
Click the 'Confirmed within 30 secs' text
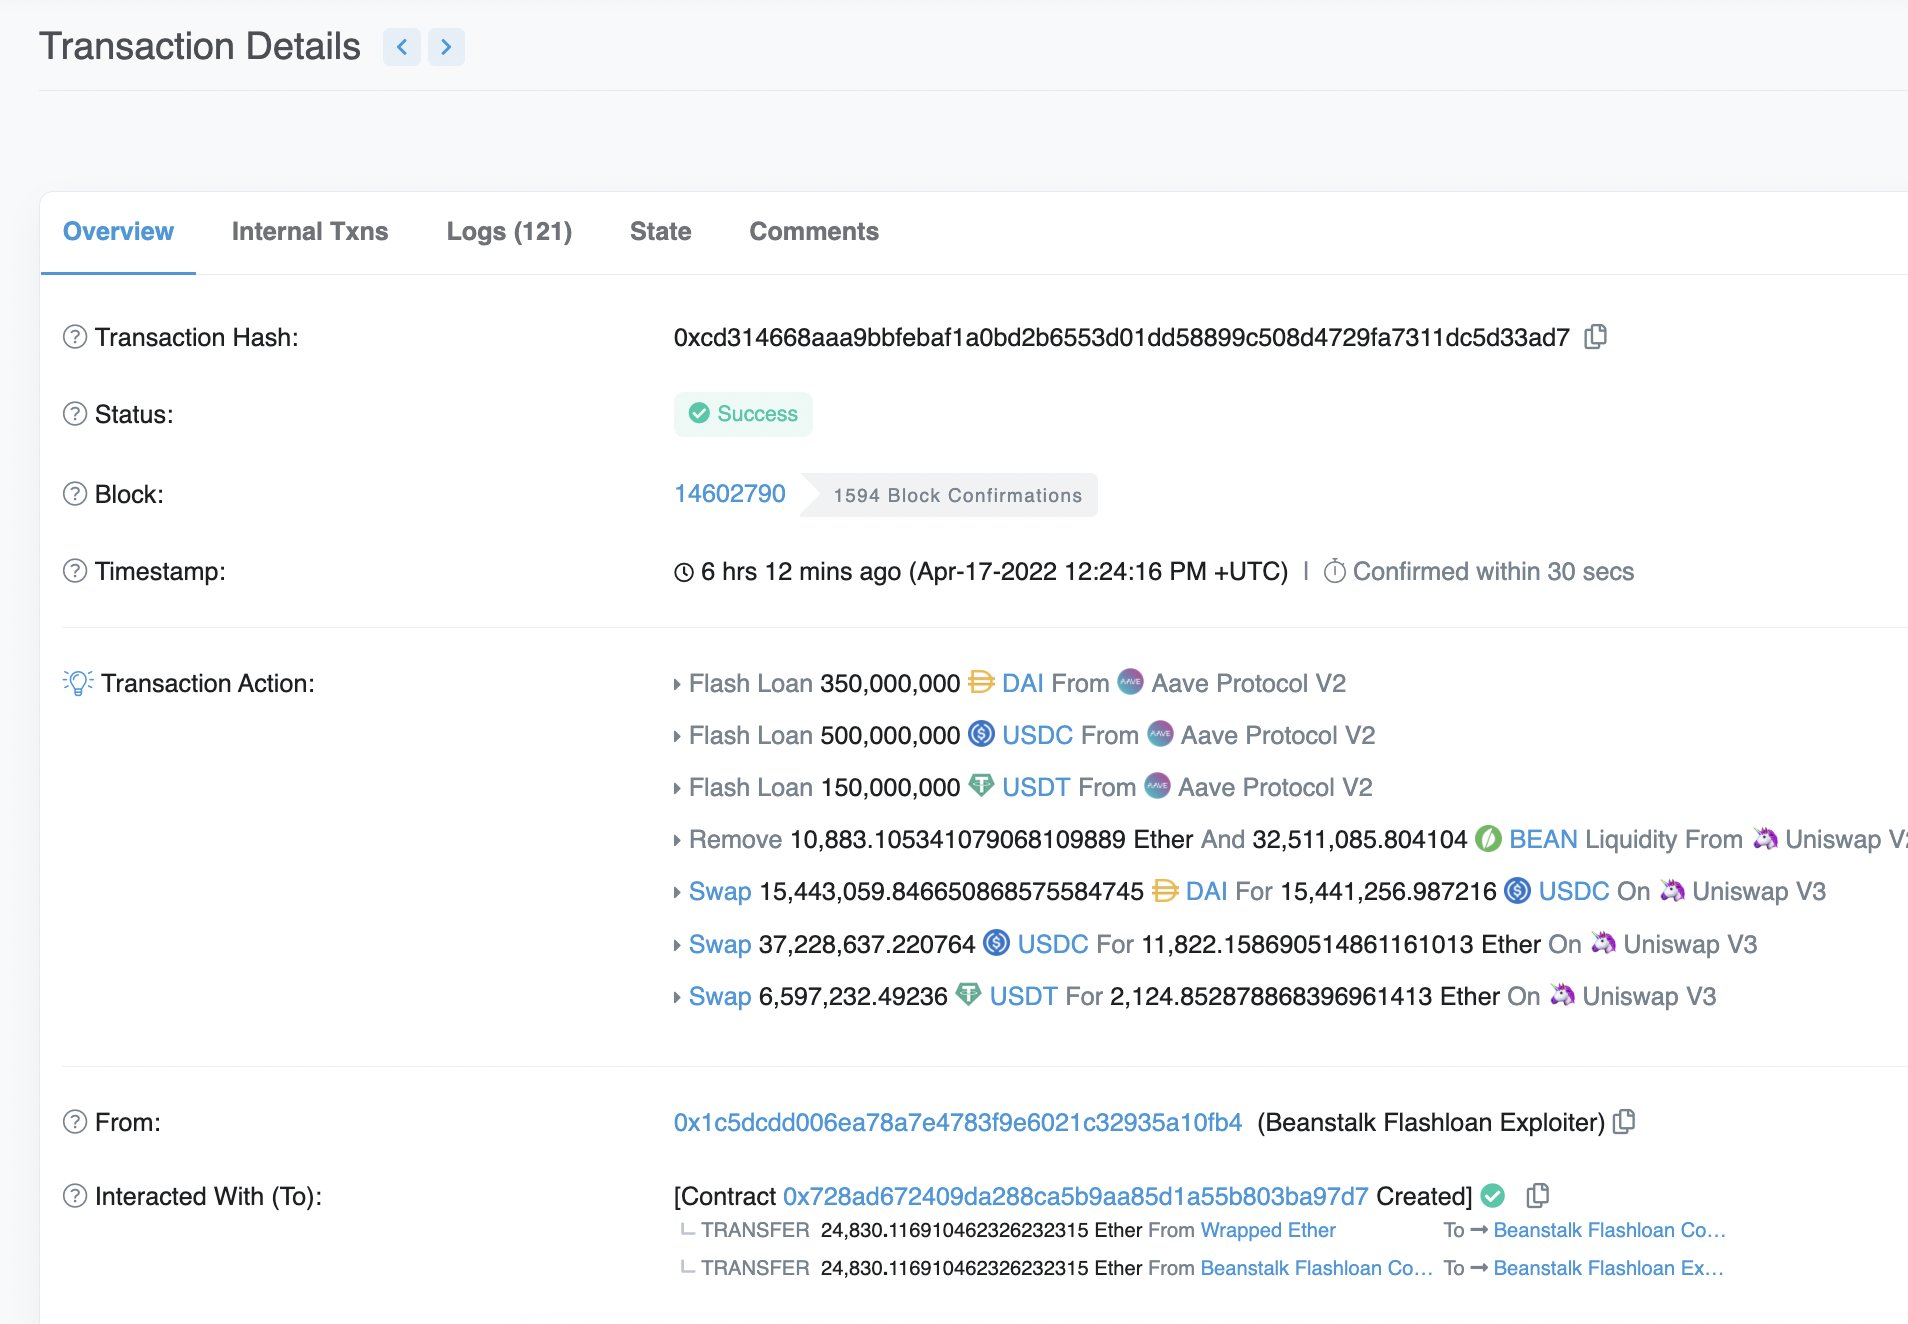point(1493,571)
